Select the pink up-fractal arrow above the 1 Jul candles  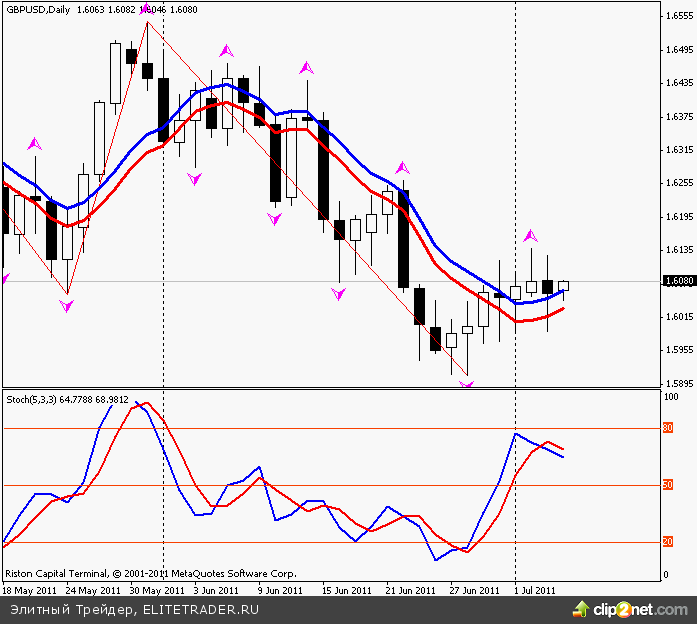530,236
